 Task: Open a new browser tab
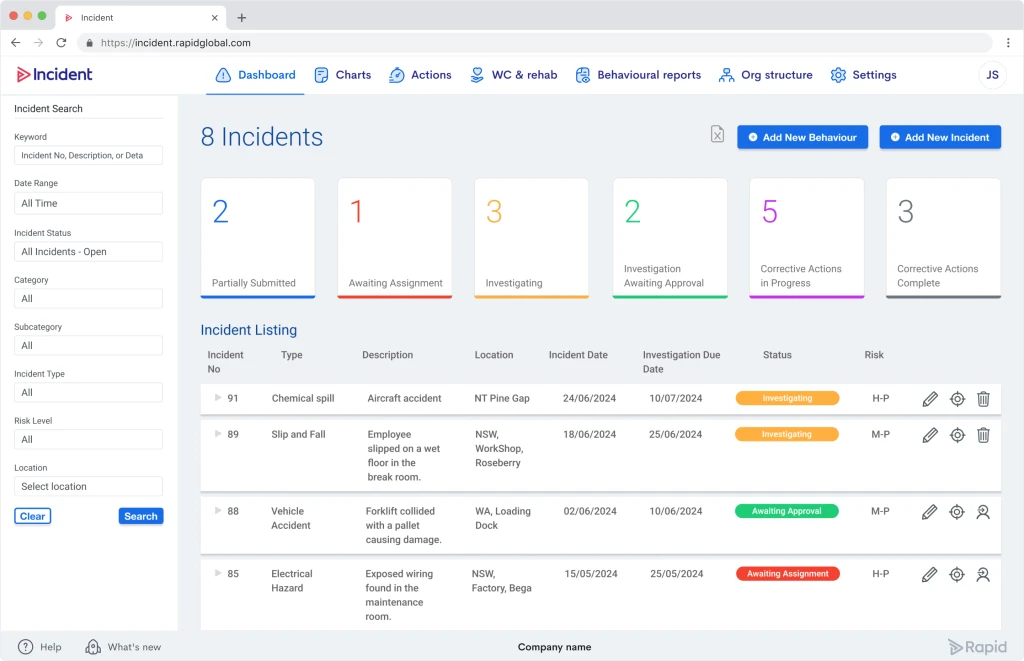click(x=242, y=18)
